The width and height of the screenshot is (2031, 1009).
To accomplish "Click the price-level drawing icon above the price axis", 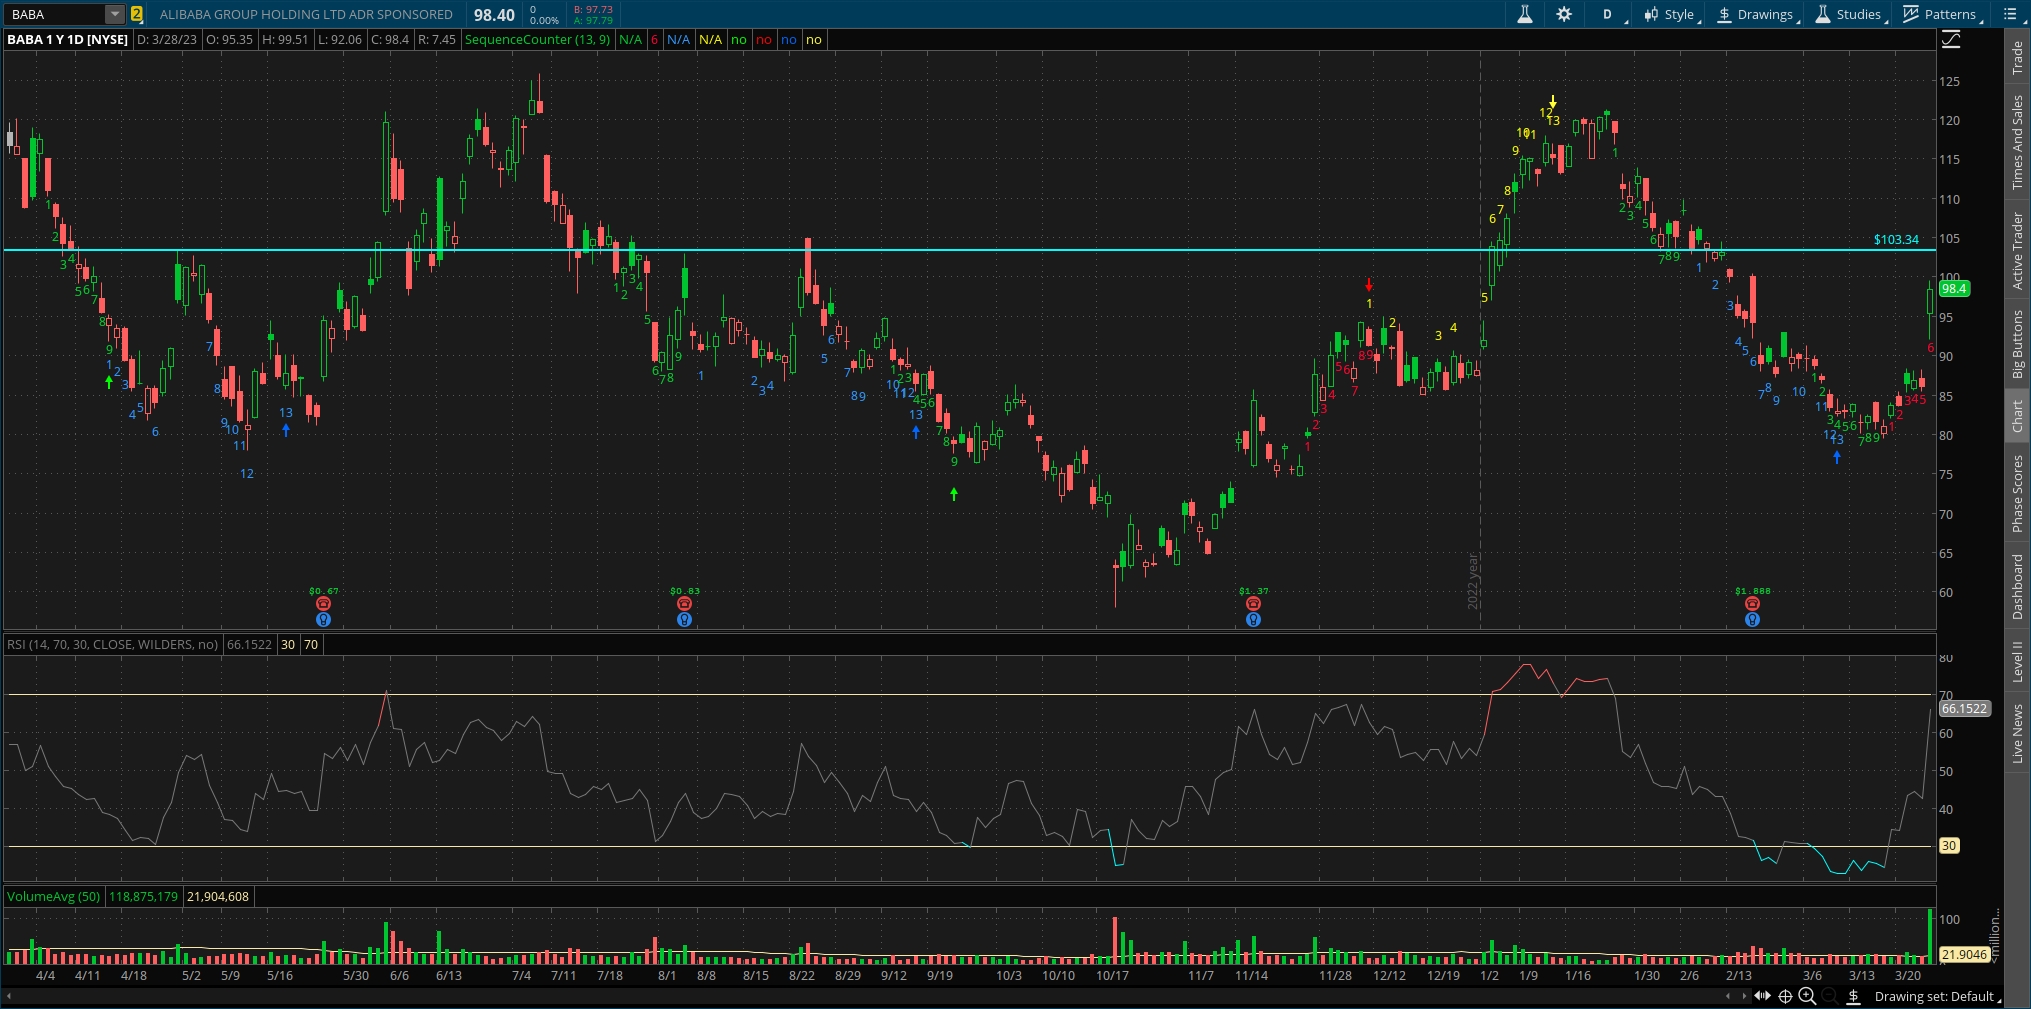I will click(x=1951, y=40).
